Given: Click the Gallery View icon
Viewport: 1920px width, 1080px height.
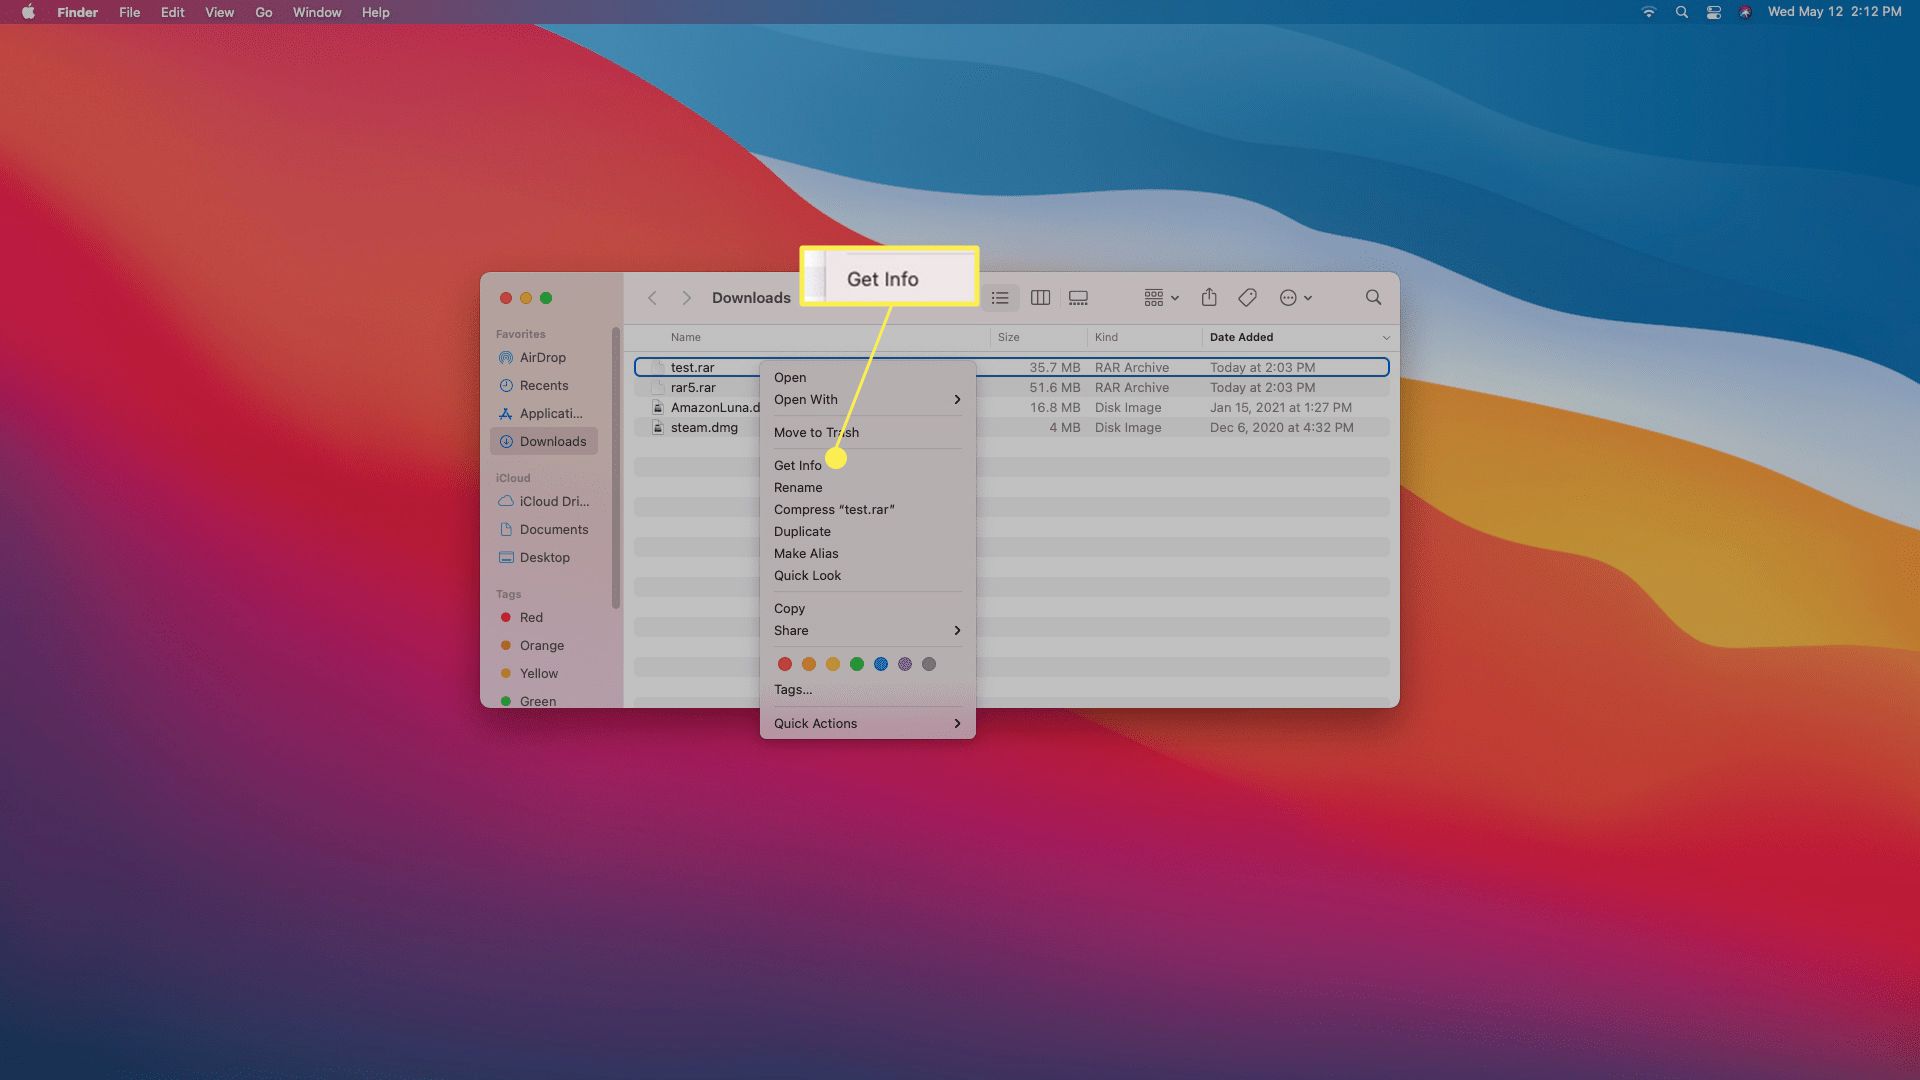Looking at the screenshot, I should (1079, 298).
